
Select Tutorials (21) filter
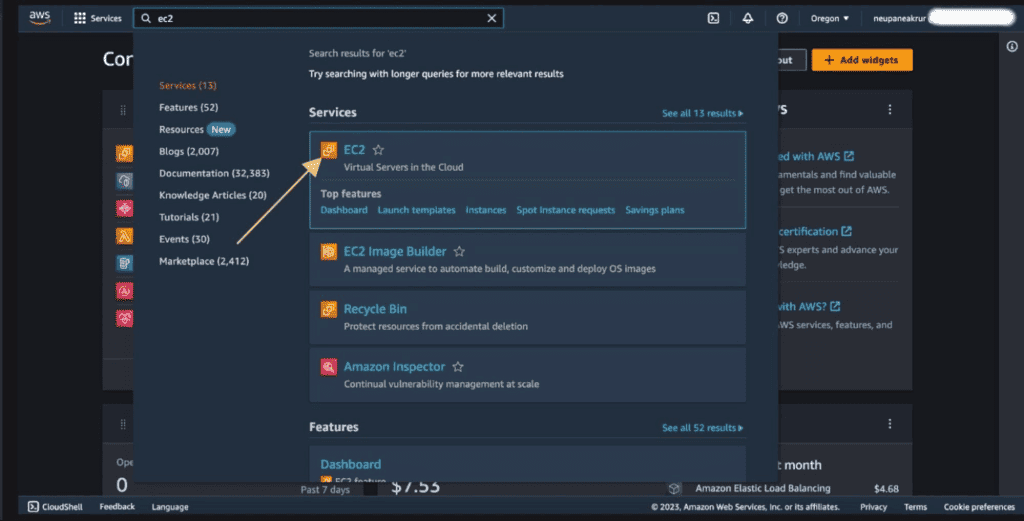pos(189,217)
